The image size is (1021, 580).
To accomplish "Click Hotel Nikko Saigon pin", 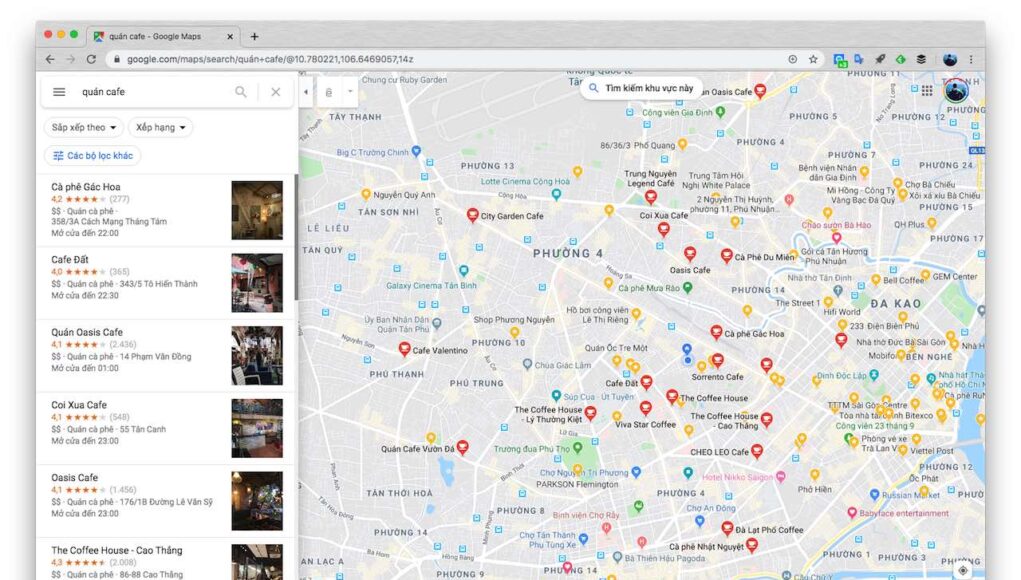I will tap(781, 476).
